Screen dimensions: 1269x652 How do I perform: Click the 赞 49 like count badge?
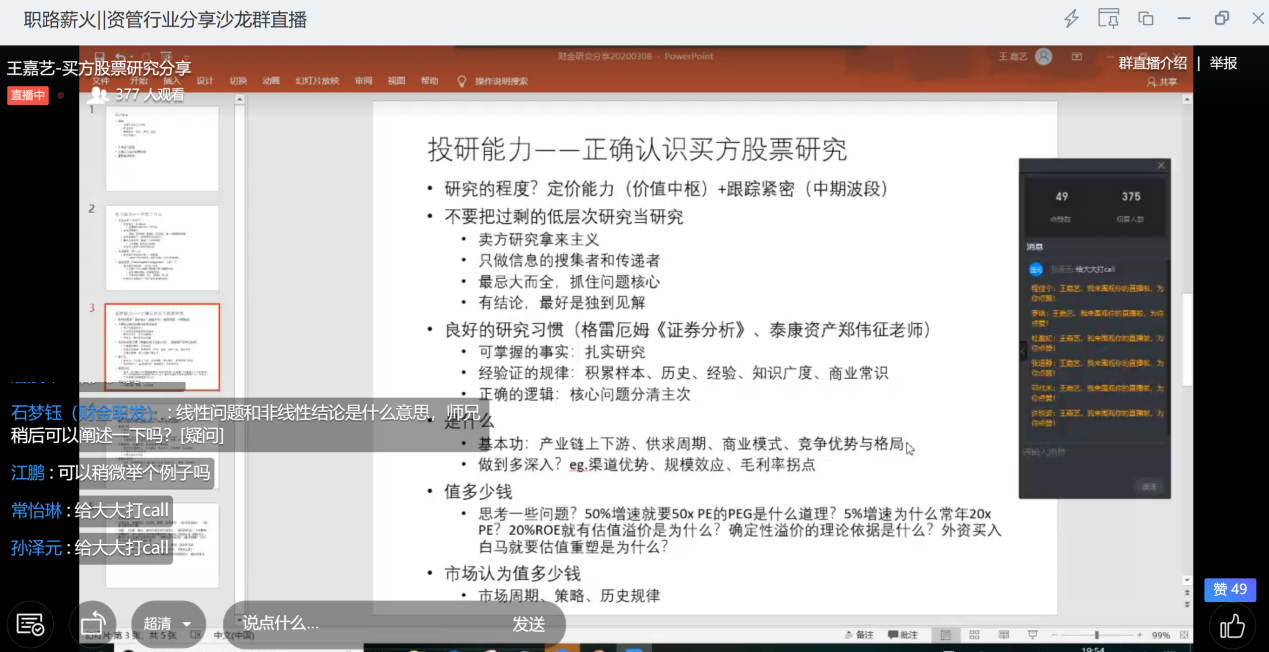coord(1230,589)
